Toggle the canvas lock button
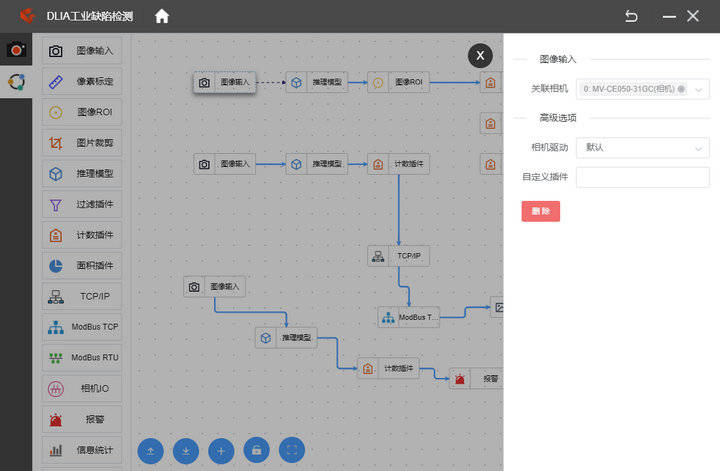720x471 pixels. [257, 451]
